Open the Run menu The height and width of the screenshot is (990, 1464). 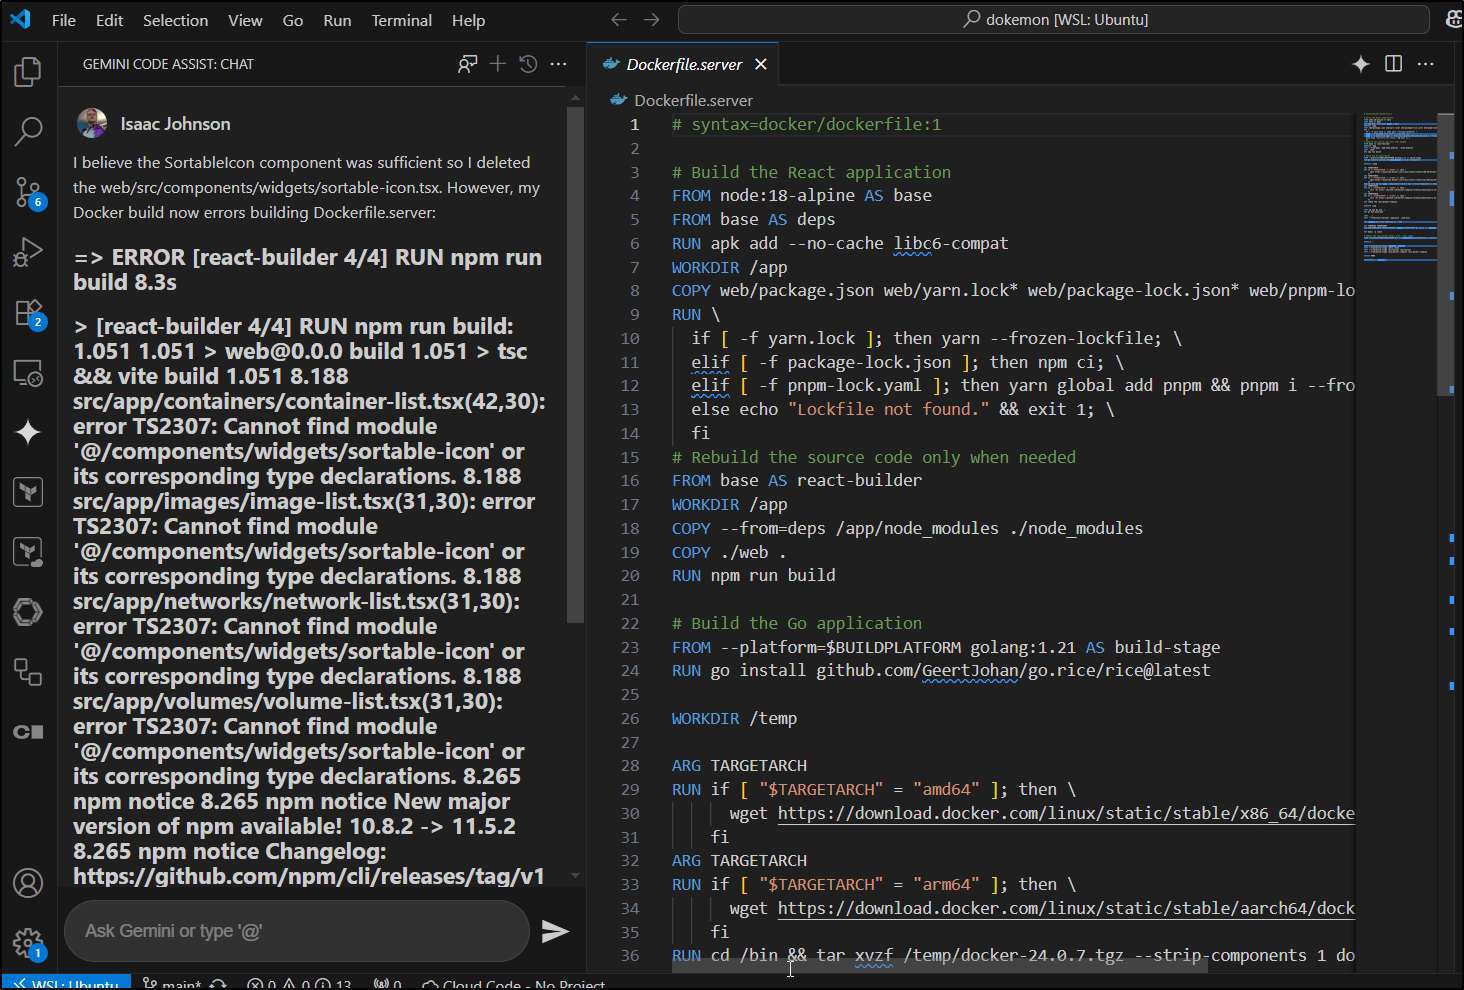337,20
